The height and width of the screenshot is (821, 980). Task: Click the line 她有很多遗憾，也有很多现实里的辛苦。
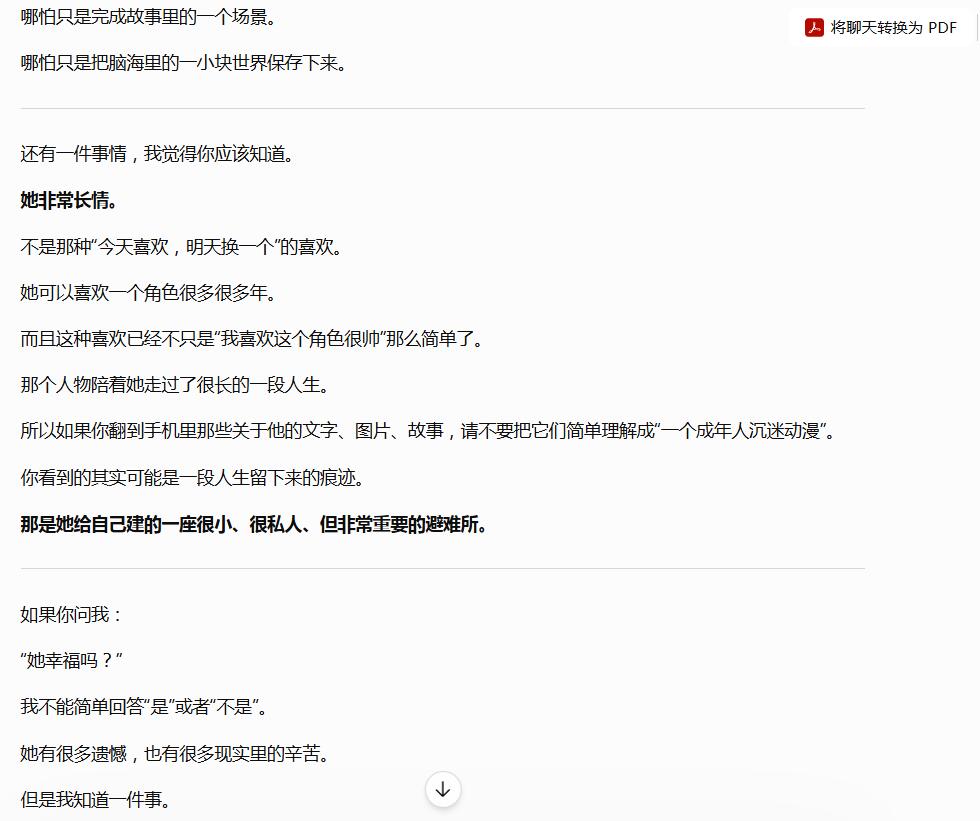(x=175, y=754)
